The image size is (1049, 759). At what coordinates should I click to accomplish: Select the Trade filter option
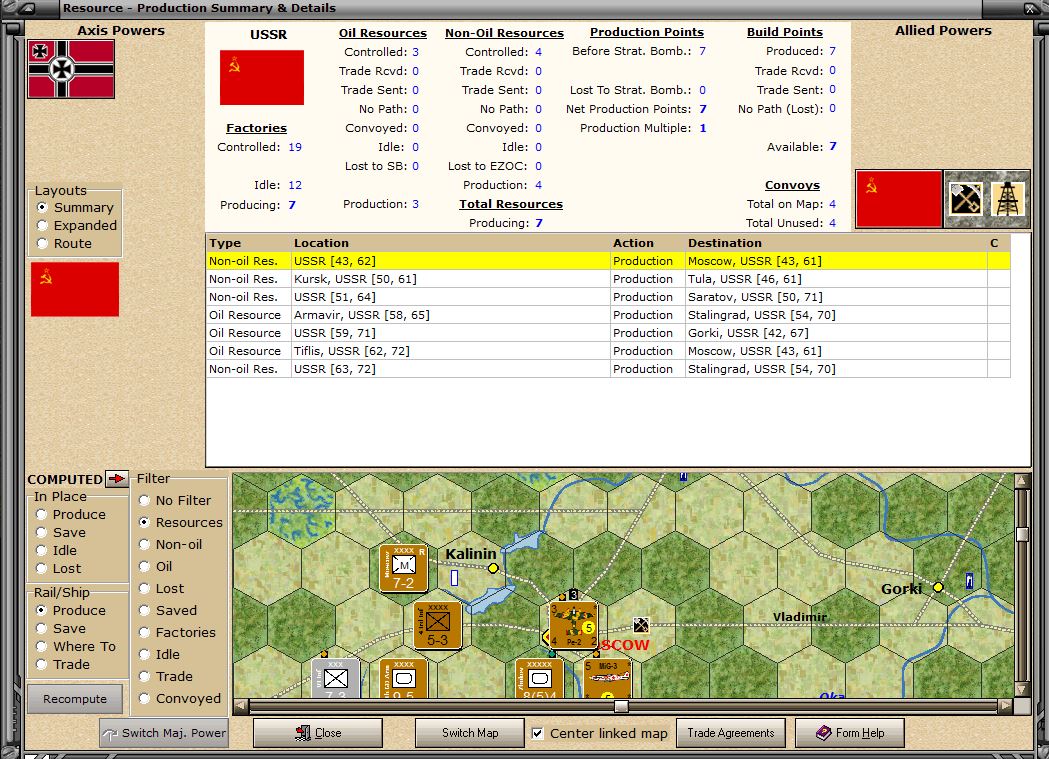tap(165, 676)
